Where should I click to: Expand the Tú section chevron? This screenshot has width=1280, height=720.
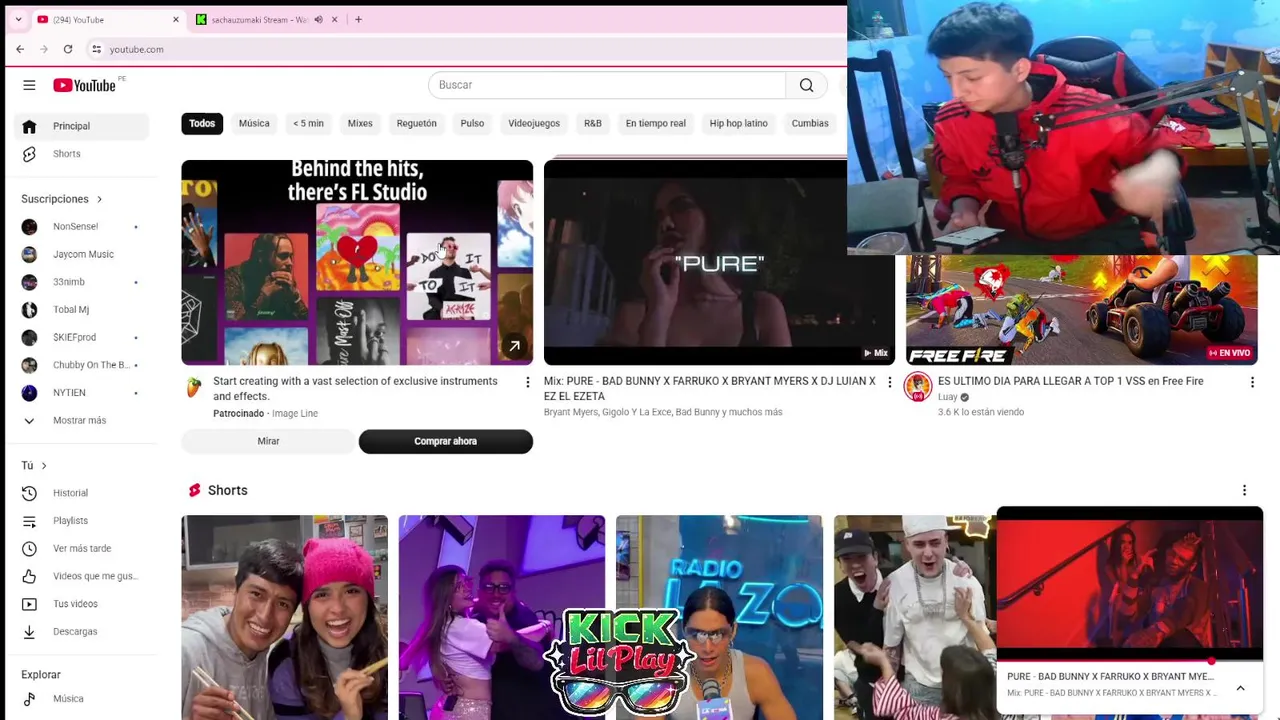[x=43, y=466]
